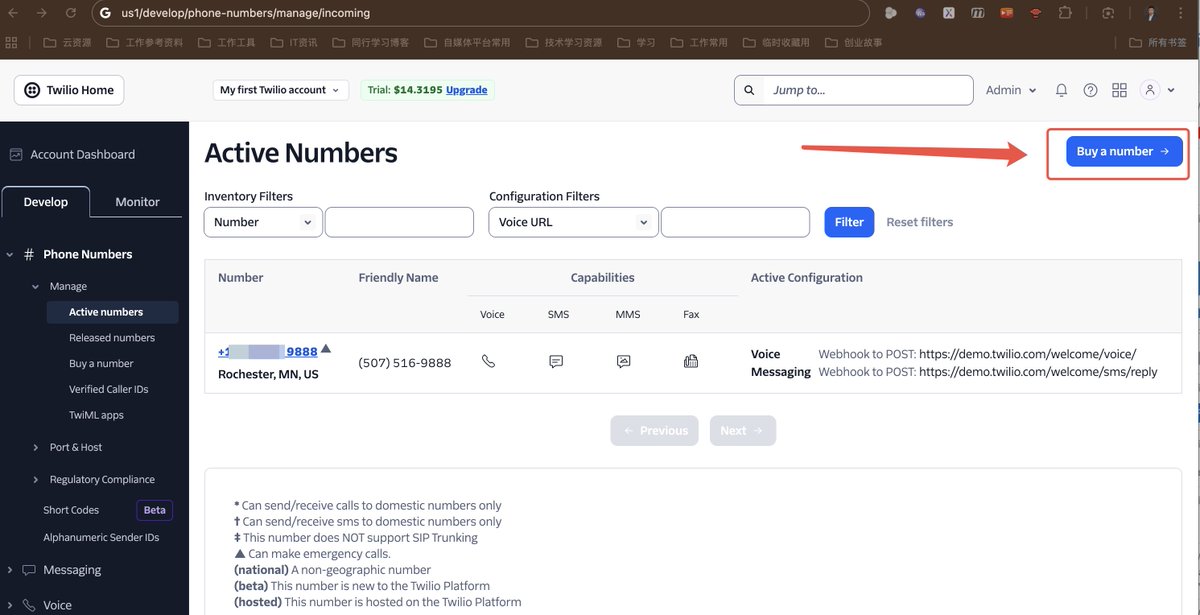1200x615 pixels.
Task: Select Released numbers in sidebar
Action: point(112,338)
